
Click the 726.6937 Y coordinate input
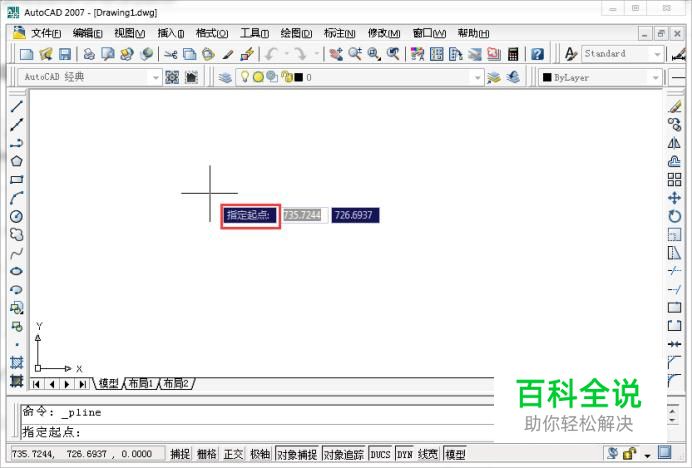click(355, 215)
